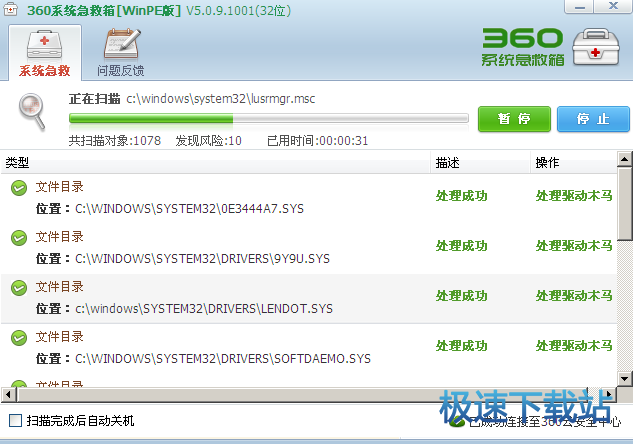
Task: Click green check icon for 9Y9U.SYS row
Action: (19, 238)
